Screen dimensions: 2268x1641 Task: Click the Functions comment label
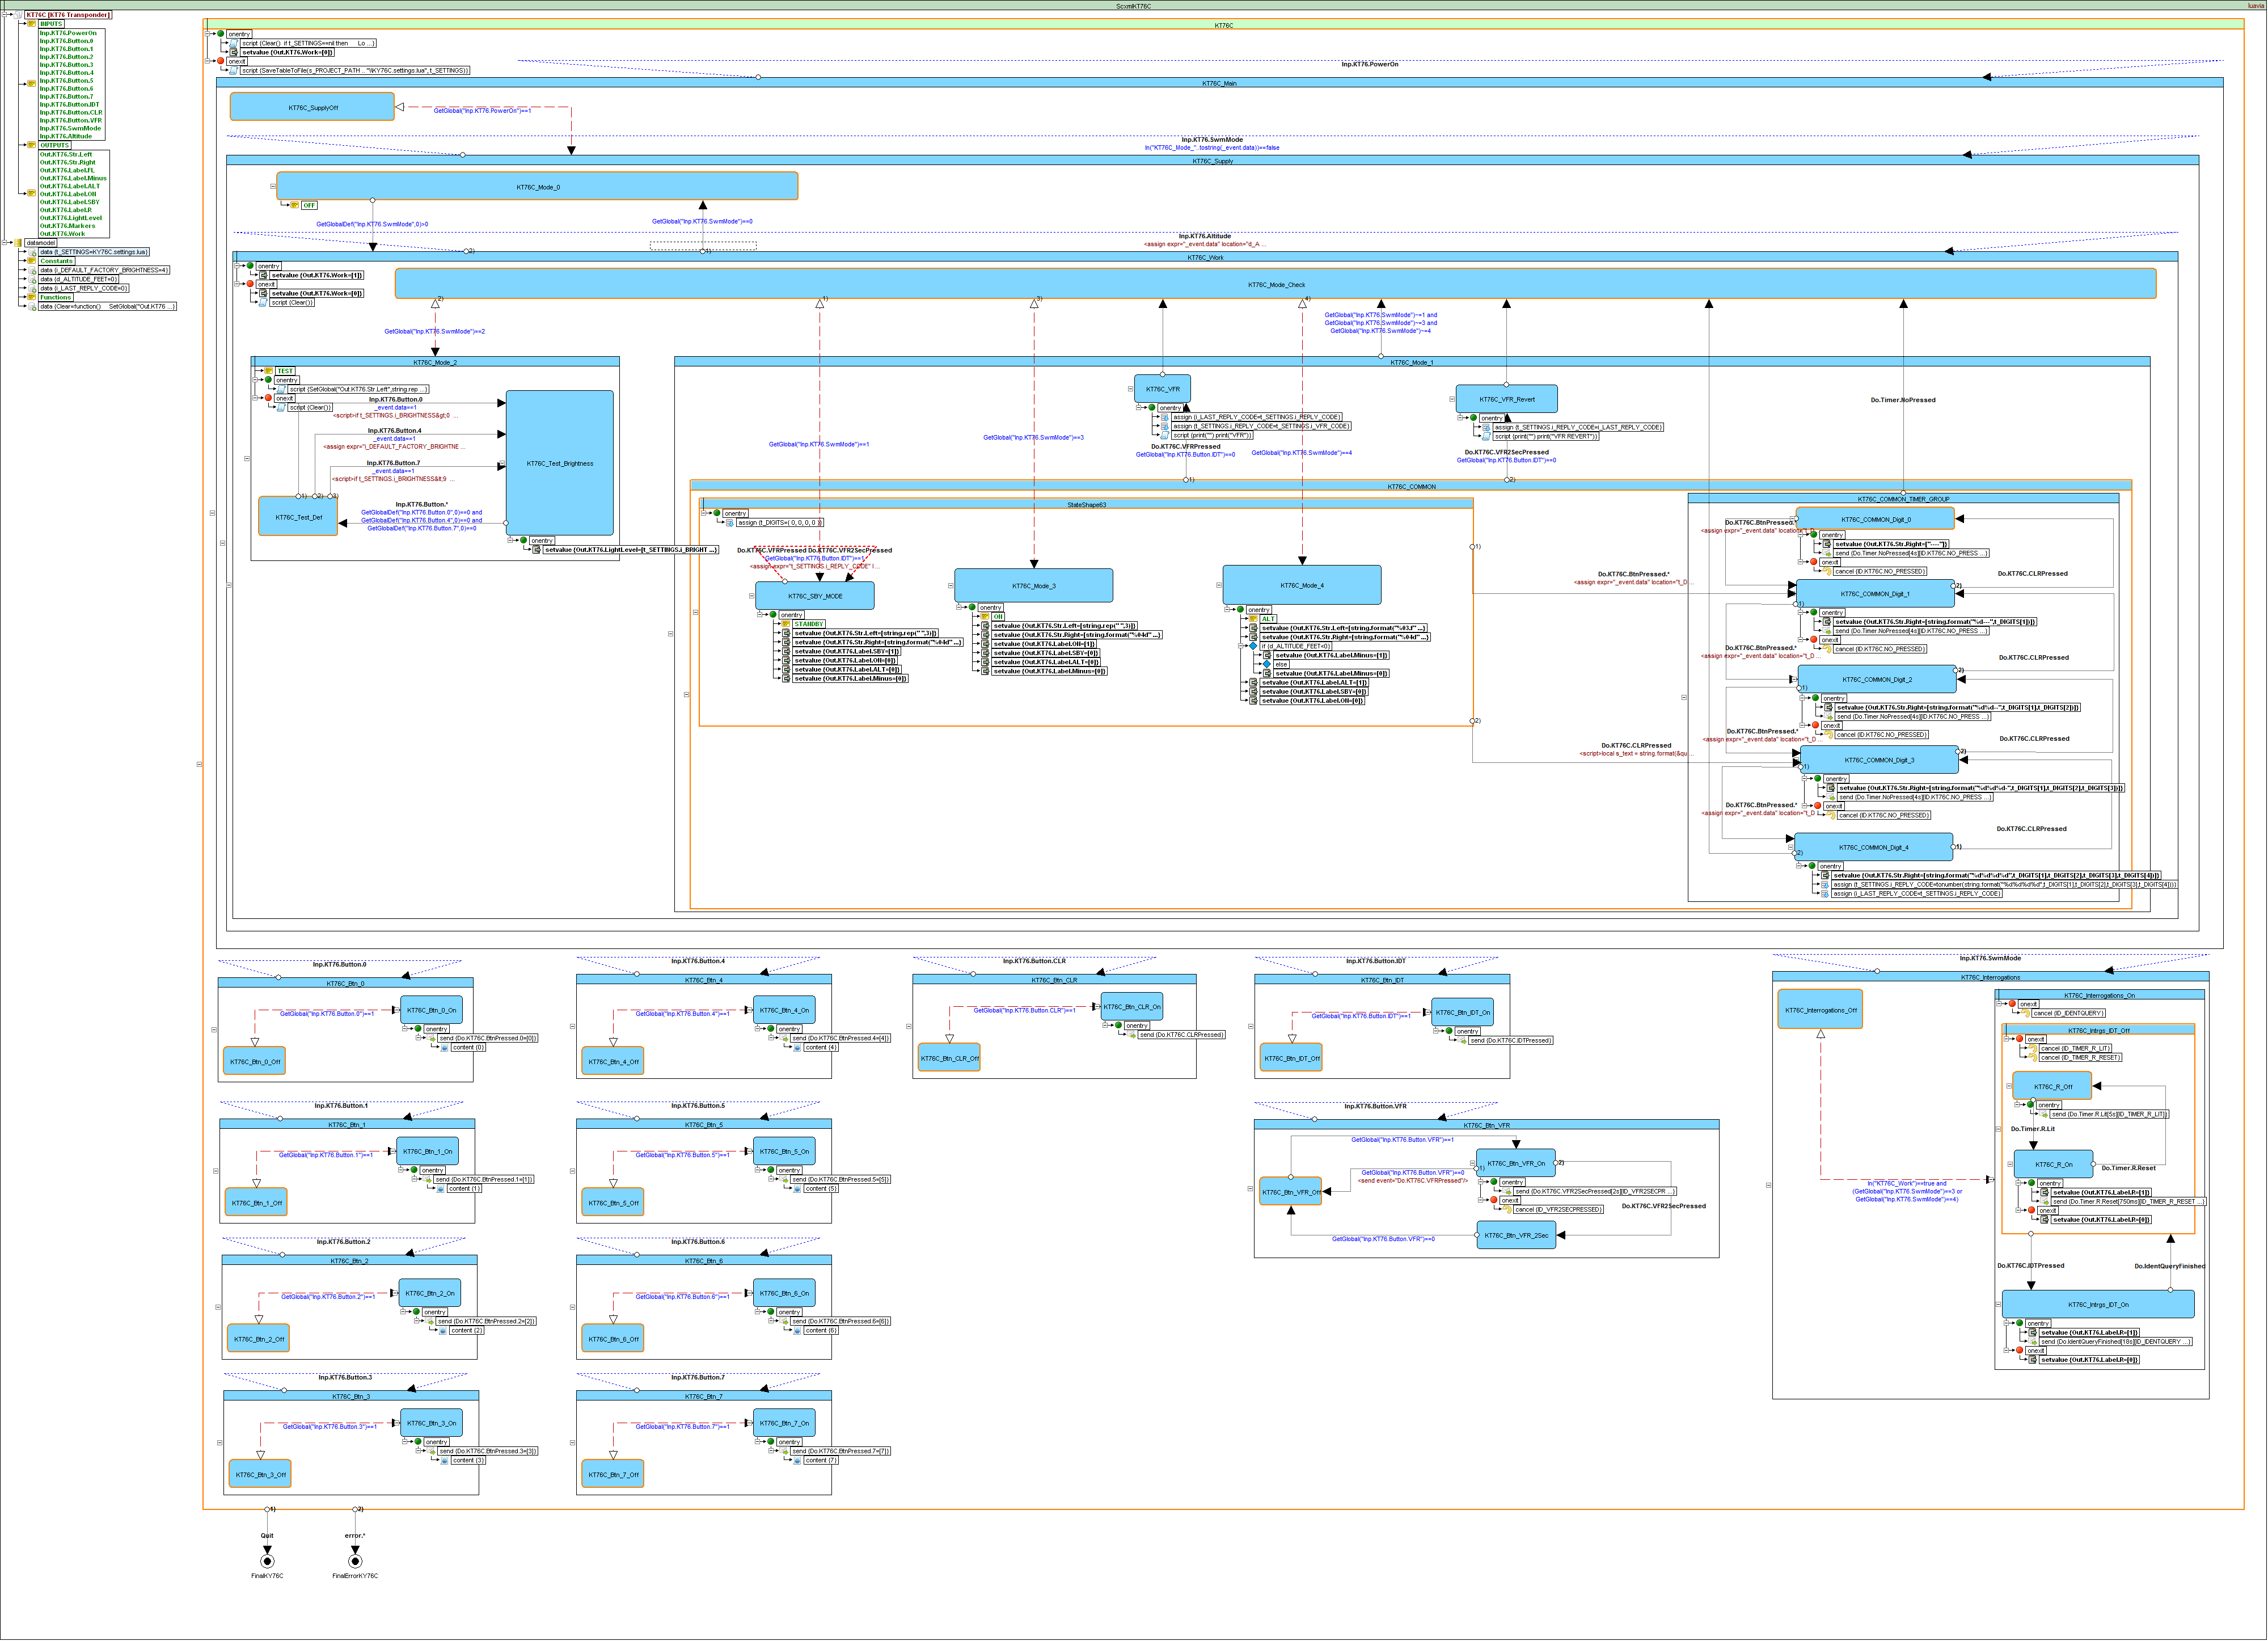[x=56, y=297]
